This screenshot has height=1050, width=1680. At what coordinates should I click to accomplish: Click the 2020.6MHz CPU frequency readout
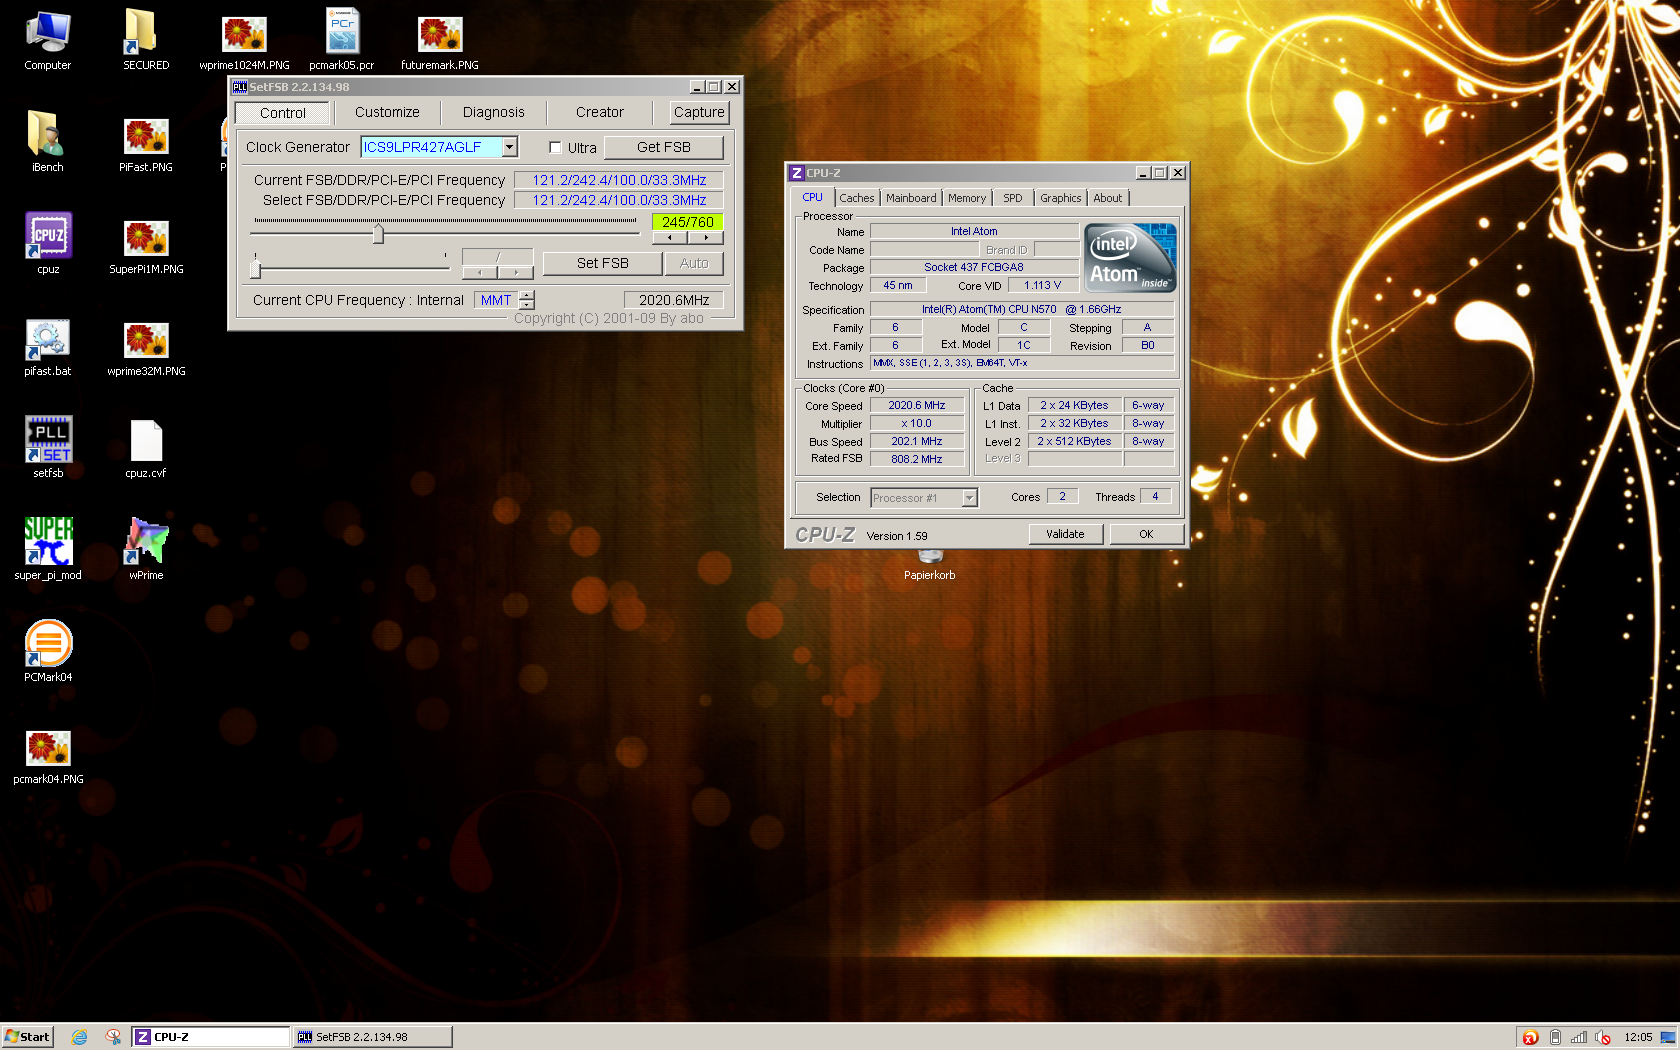click(x=674, y=300)
